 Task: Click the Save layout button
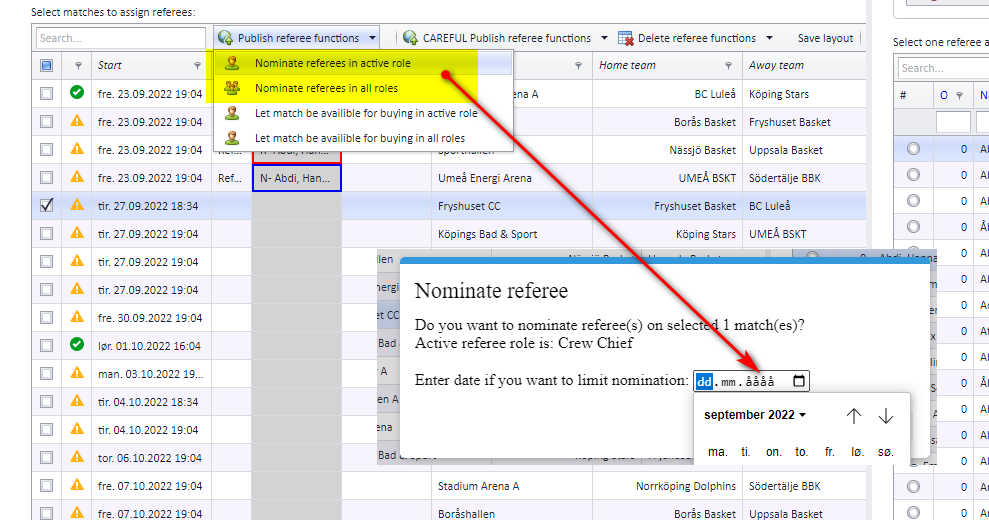click(825, 38)
